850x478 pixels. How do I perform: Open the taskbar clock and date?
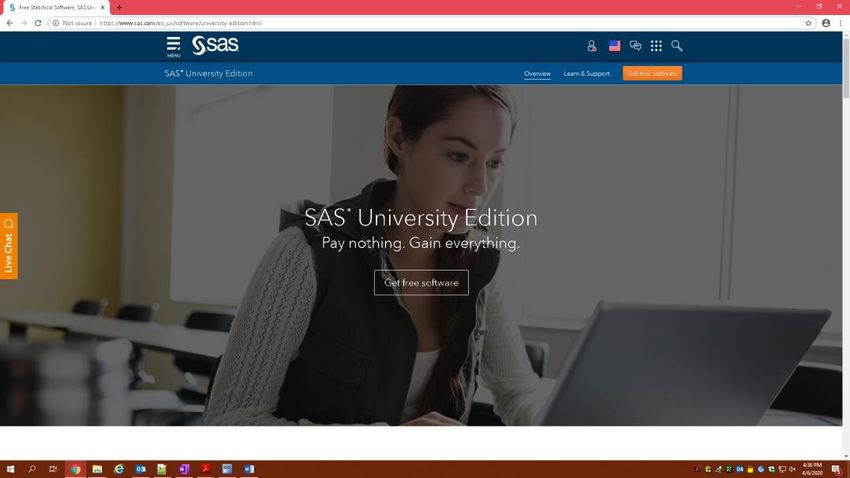tap(812, 469)
